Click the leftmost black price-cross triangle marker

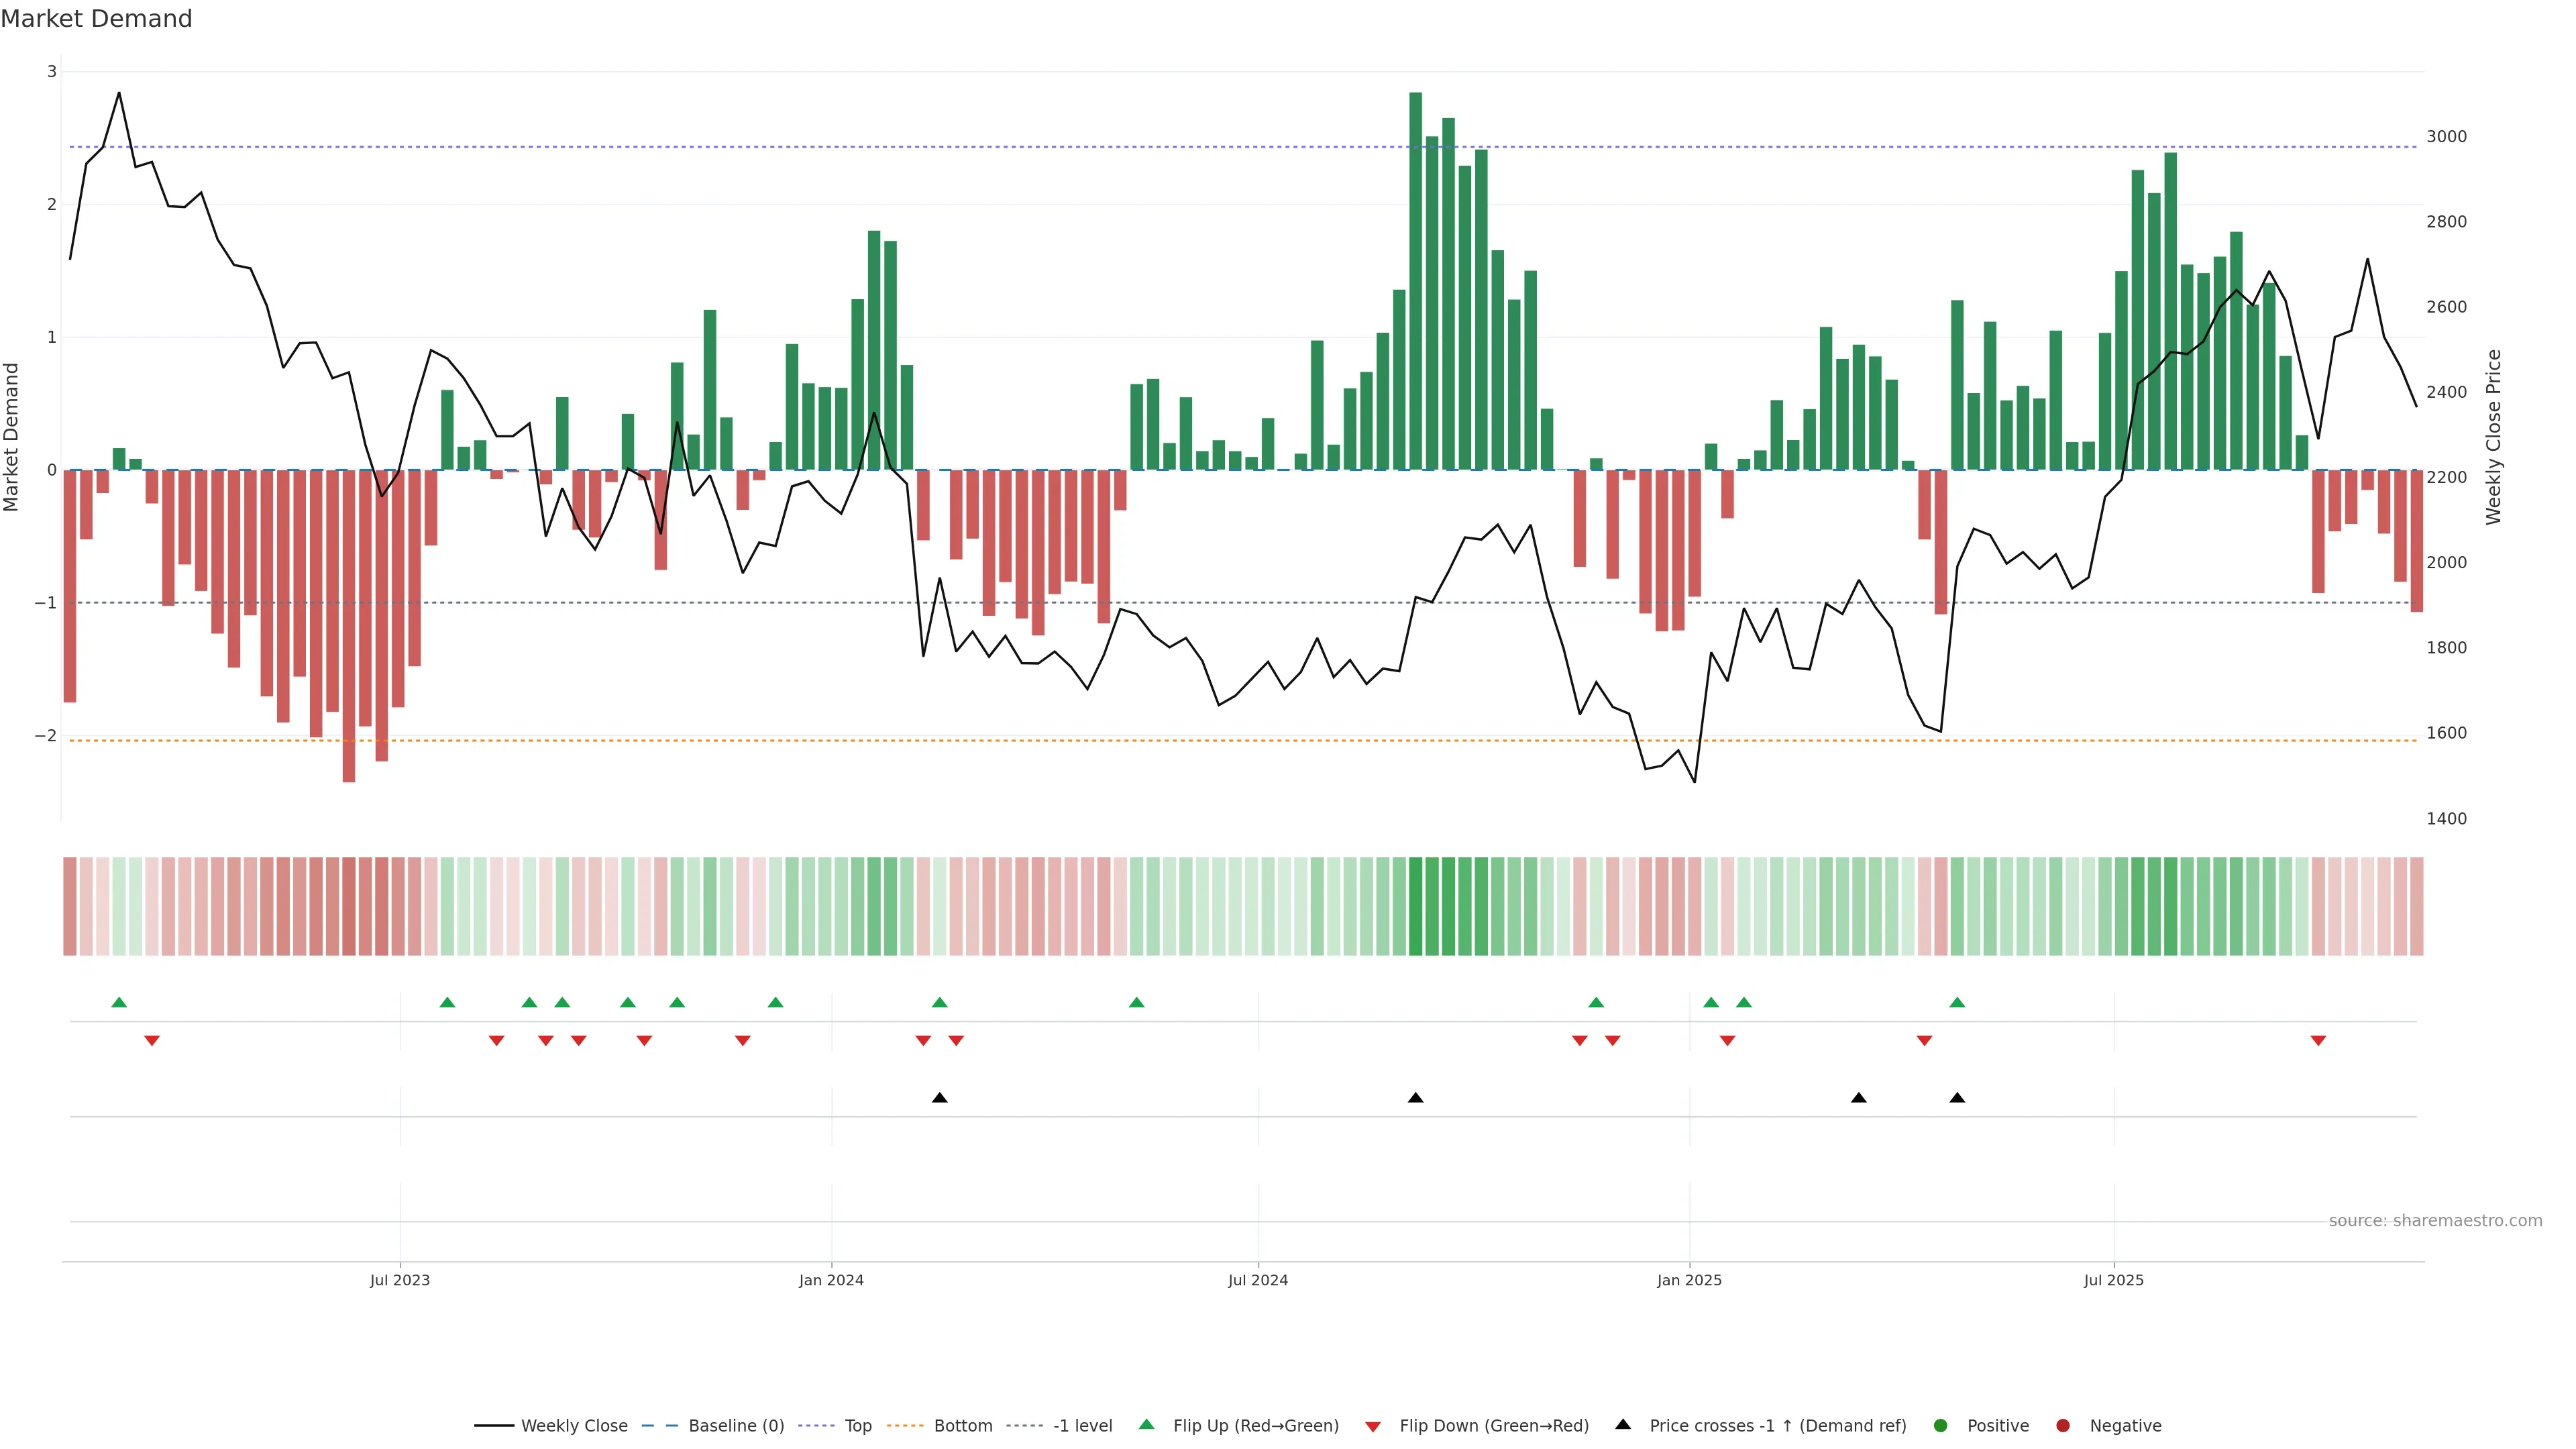[x=939, y=1098]
